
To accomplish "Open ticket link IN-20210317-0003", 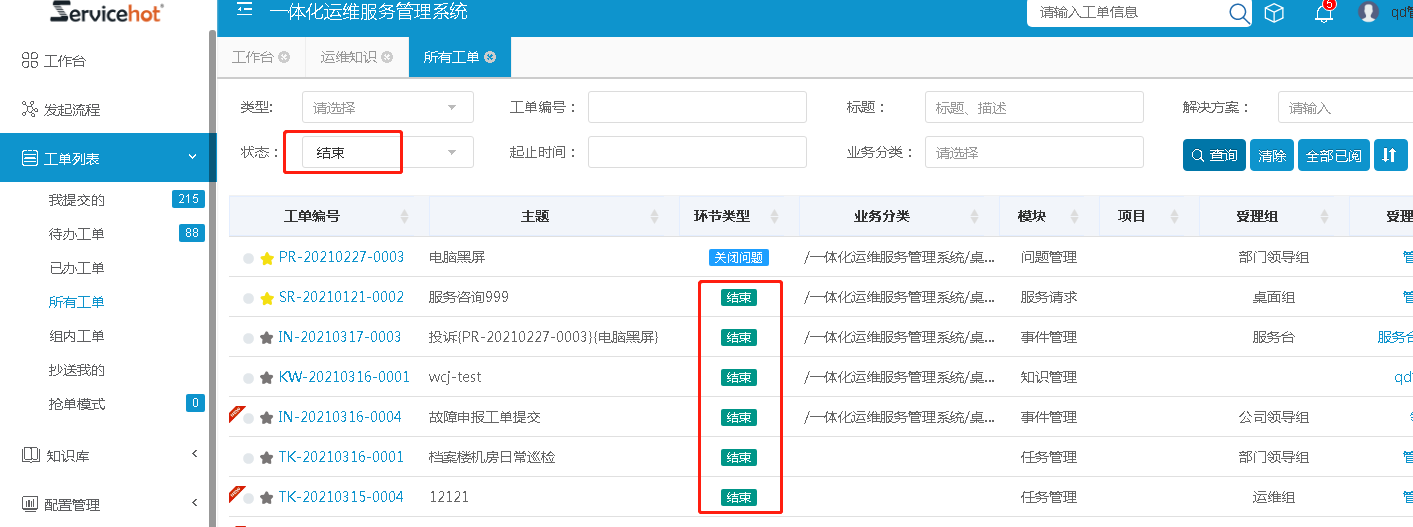I will pyautogui.click(x=340, y=337).
